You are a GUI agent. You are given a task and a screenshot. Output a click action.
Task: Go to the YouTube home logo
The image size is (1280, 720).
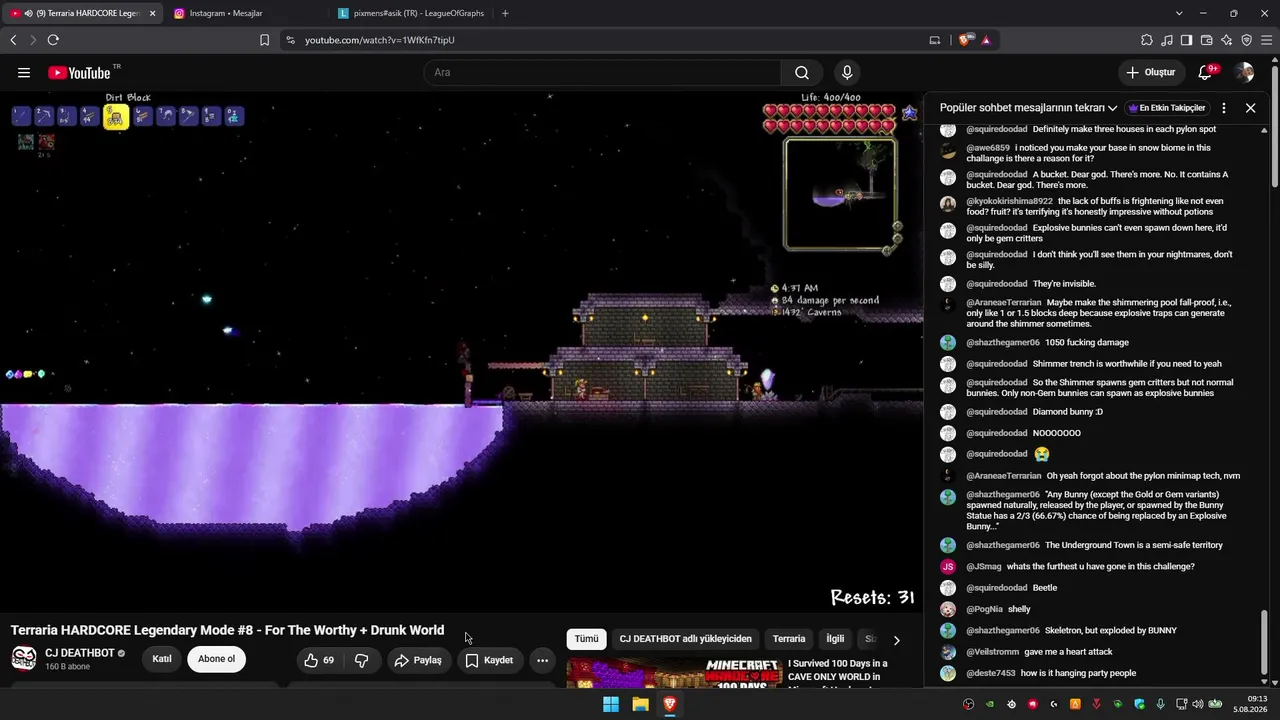click(79, 72)
